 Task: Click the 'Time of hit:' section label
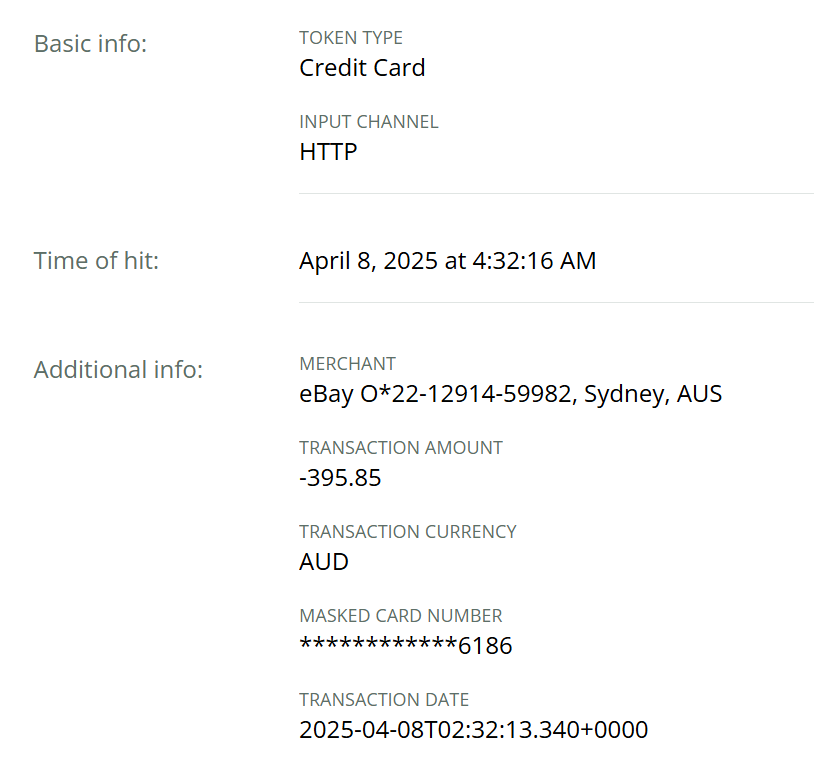[96, 261]
